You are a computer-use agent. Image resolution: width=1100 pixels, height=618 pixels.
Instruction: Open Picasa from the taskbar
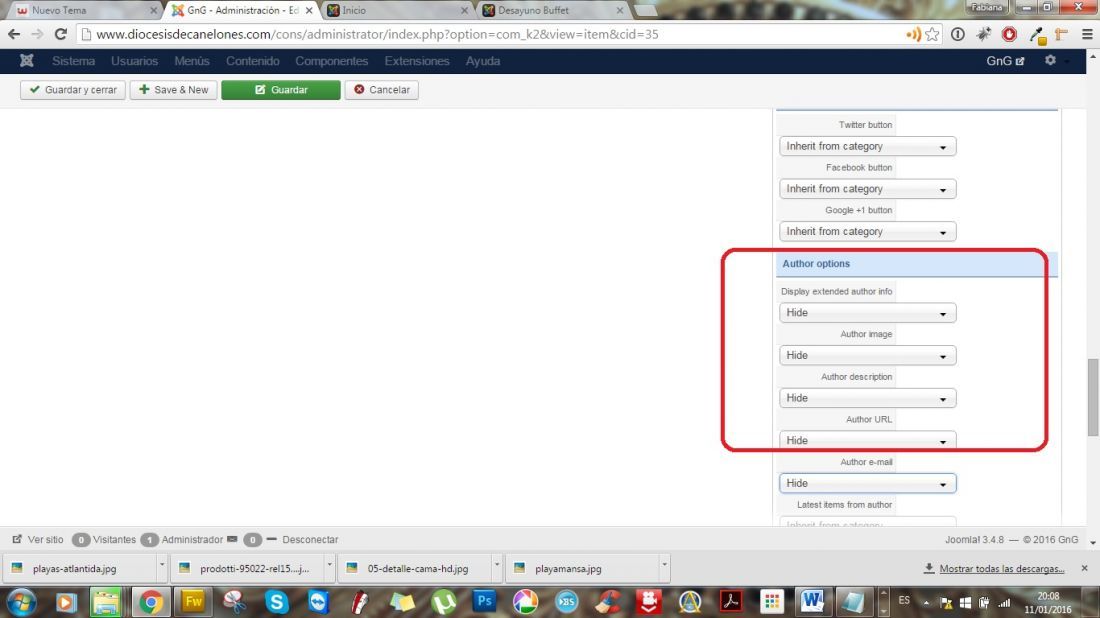(x=525, y=602)
